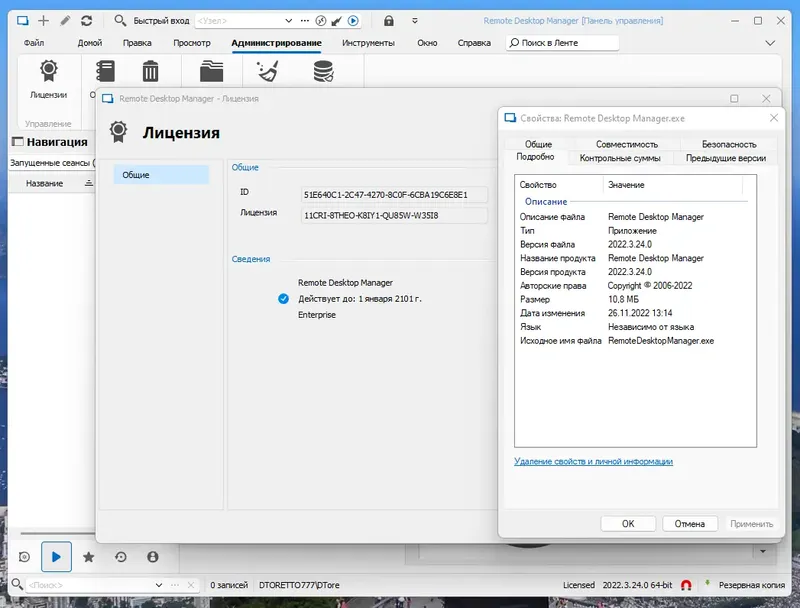The image size is (800, 608).
Task: Click the database icon in the ribbon
Action: pos(325,72)
